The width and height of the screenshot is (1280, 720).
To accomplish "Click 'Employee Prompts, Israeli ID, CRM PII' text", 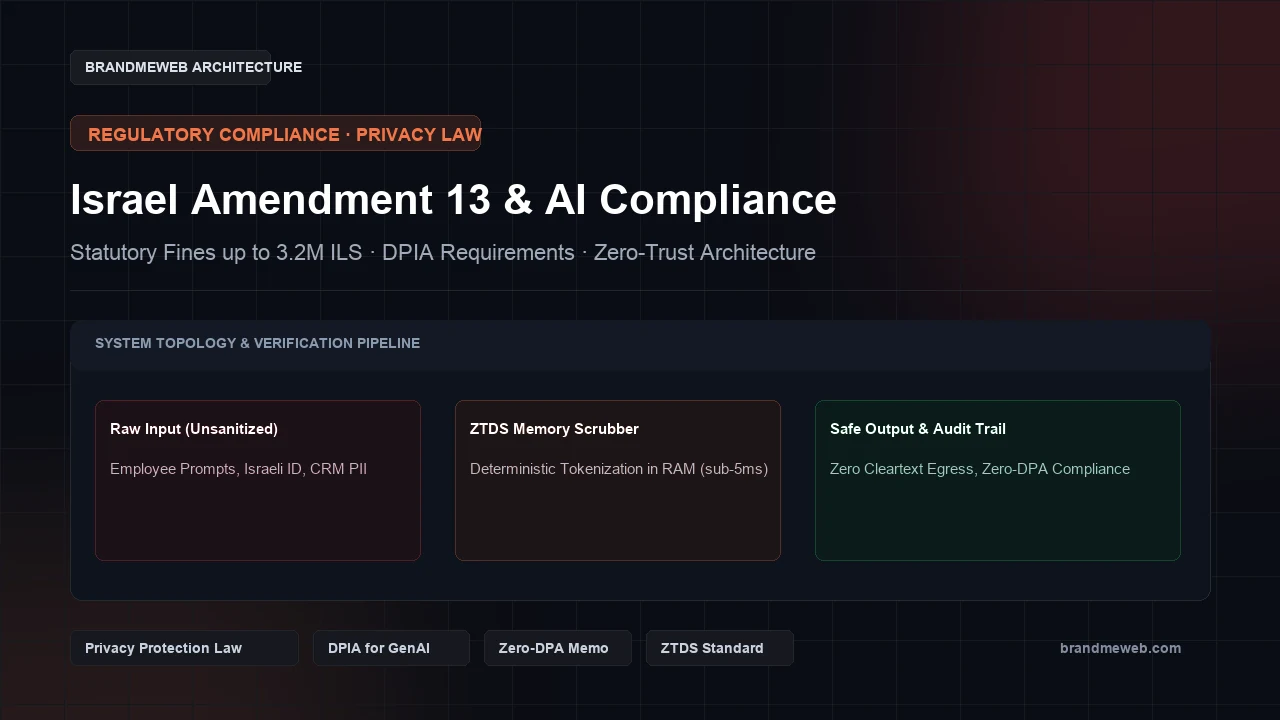I will 239,469.
